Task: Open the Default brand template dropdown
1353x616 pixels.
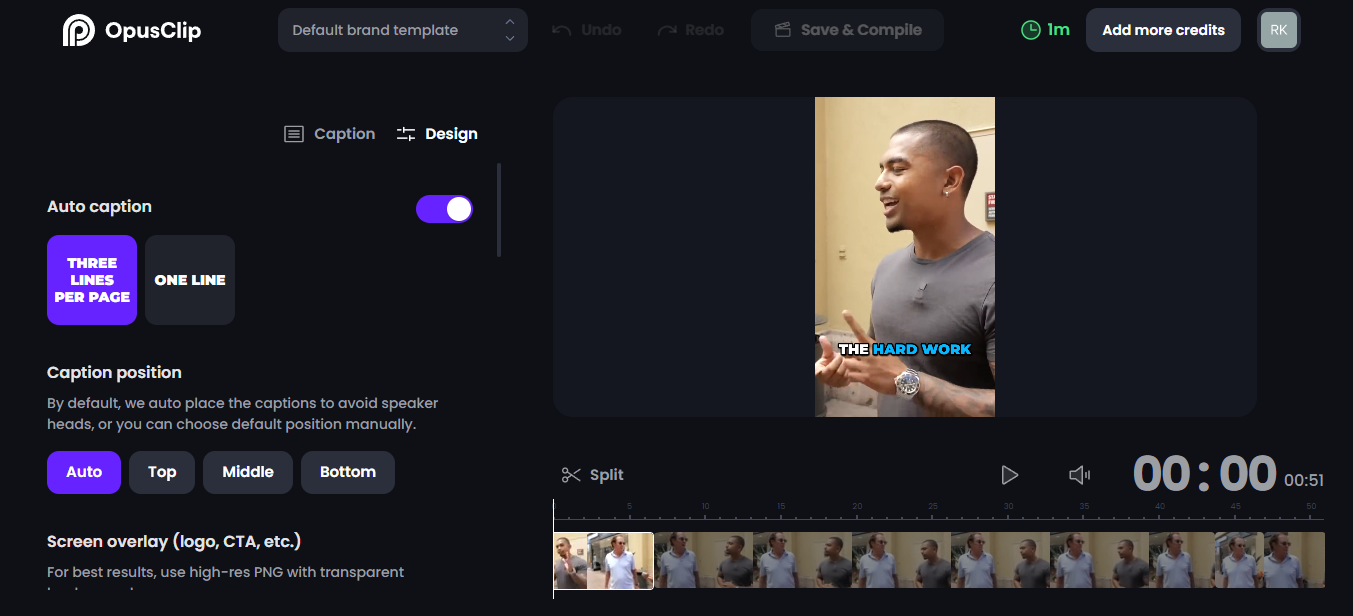Action: [402, 30]
